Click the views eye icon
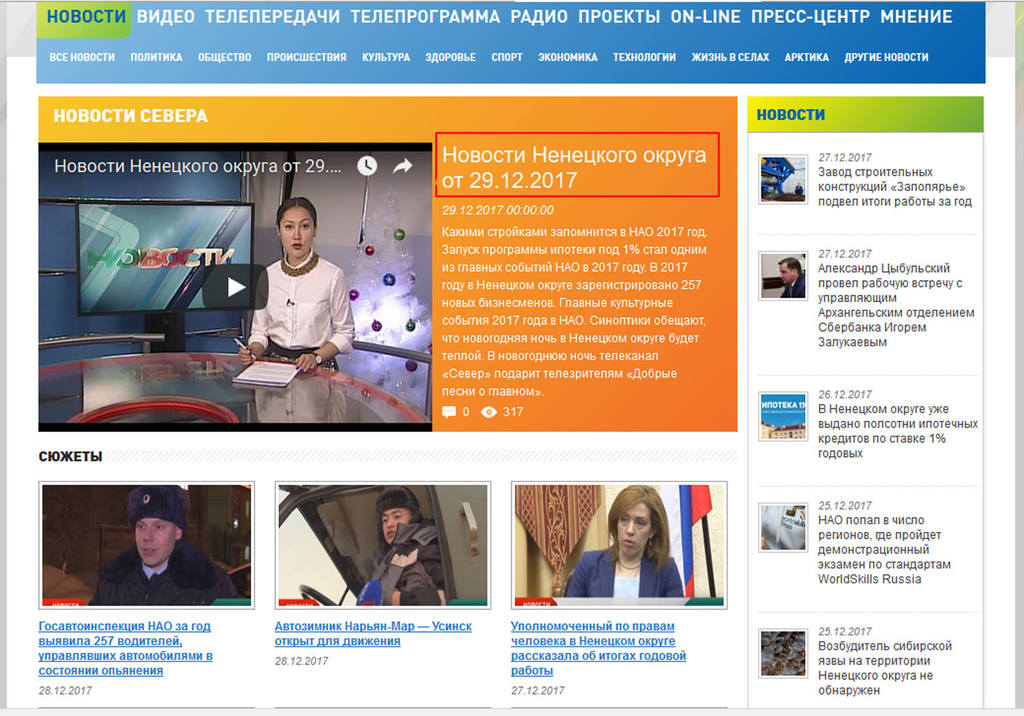This screenshot has width=1024, height=716. (x=488, y=412)
